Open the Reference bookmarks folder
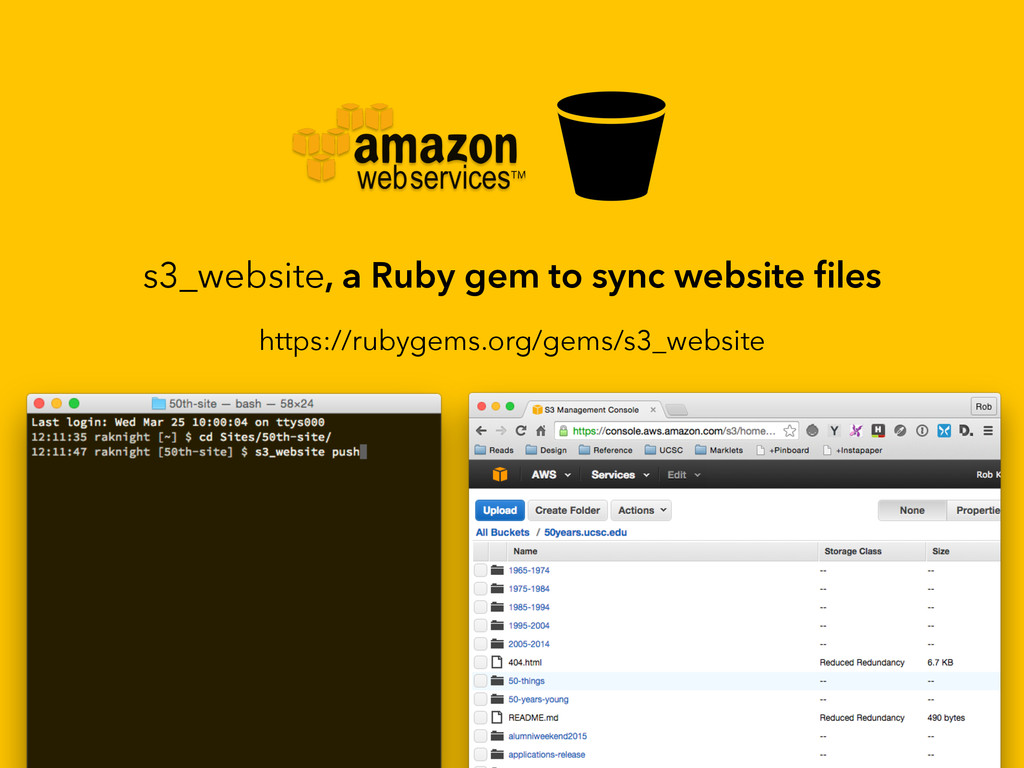The height and width of the screenshot is (768, 1024). click(x=606, y=450)
